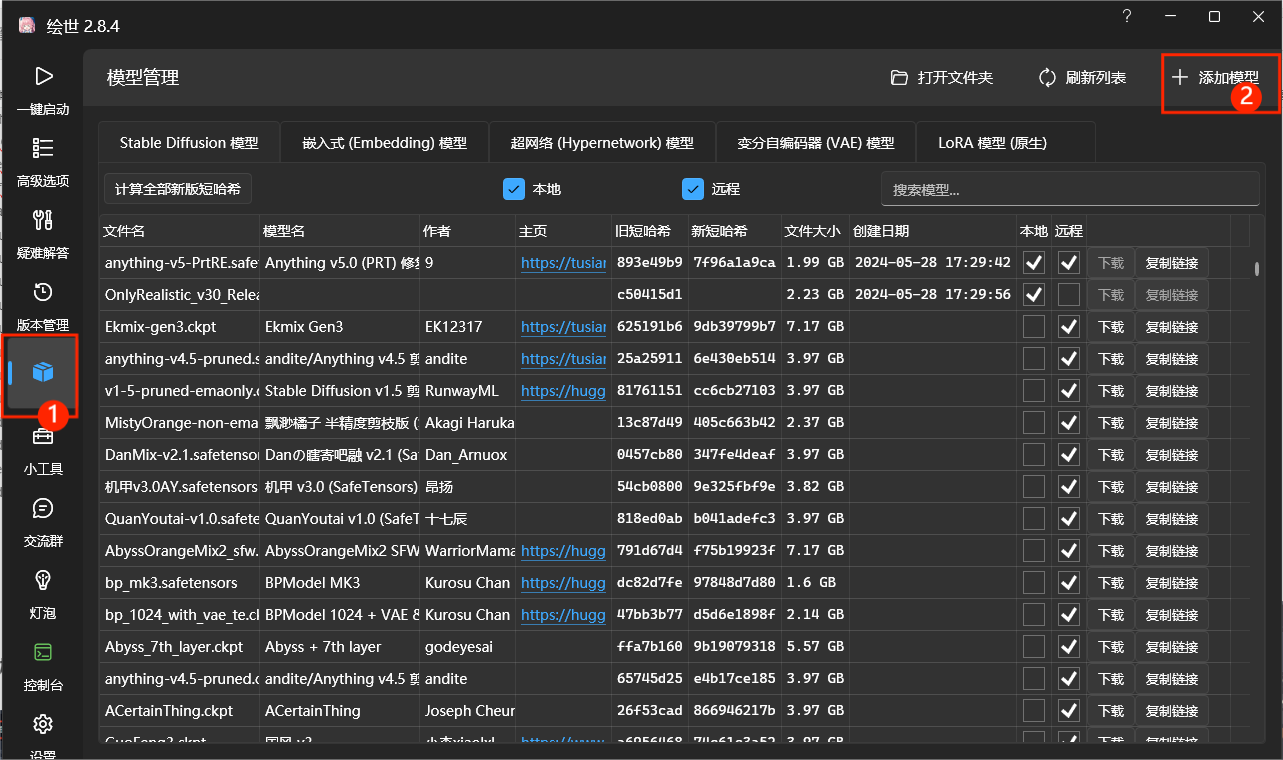Open homepage link for Ekmix-gen3.ckpt row
The image size is (1283, 760).
click(x=563, y=327)
